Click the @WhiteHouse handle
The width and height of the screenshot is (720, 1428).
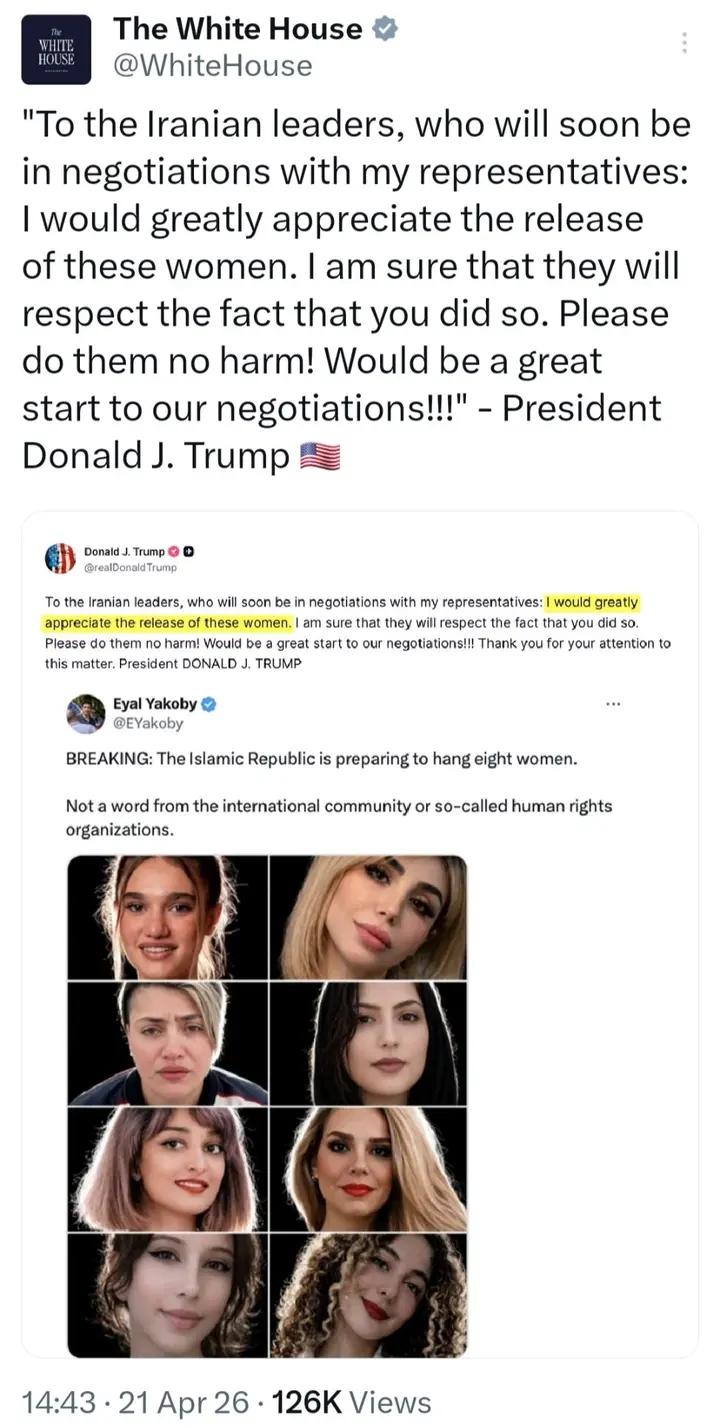point(213,66)
